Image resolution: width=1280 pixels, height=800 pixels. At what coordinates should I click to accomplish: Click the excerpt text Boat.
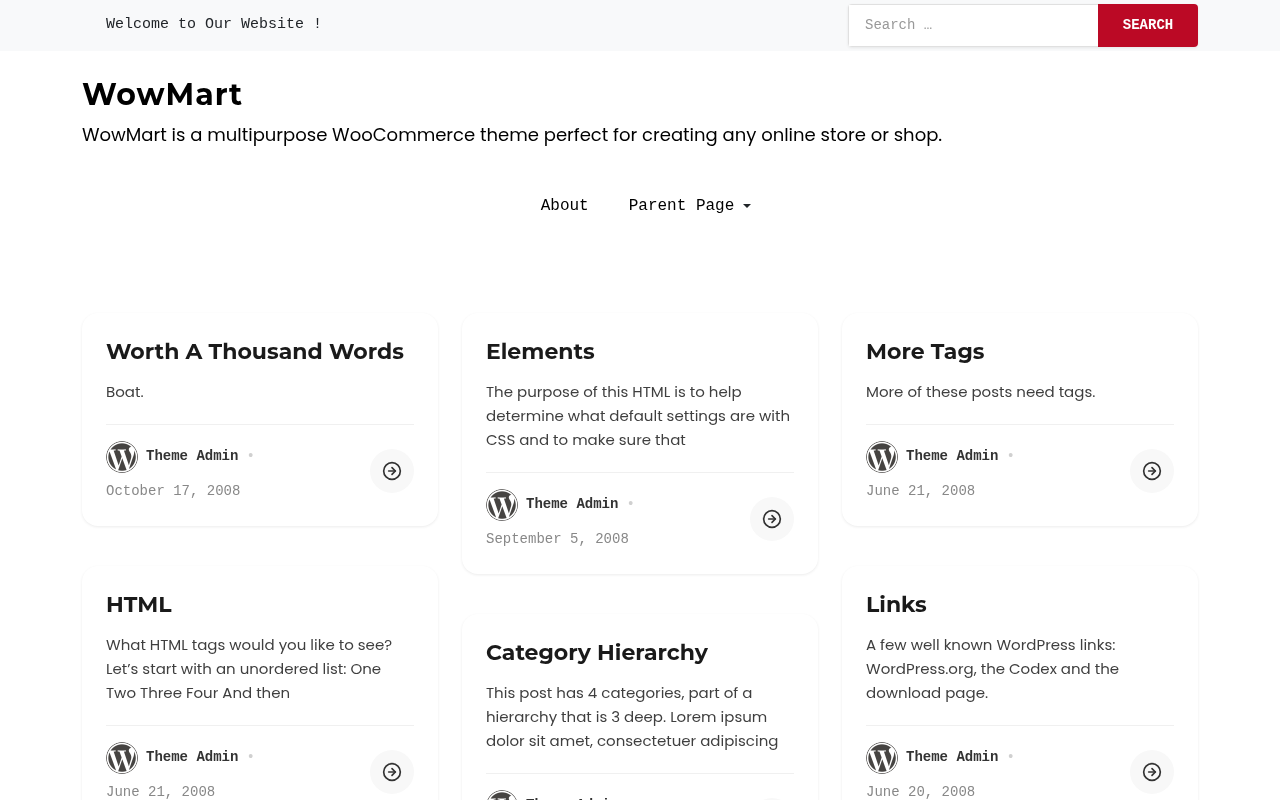(x=125, y=392)
